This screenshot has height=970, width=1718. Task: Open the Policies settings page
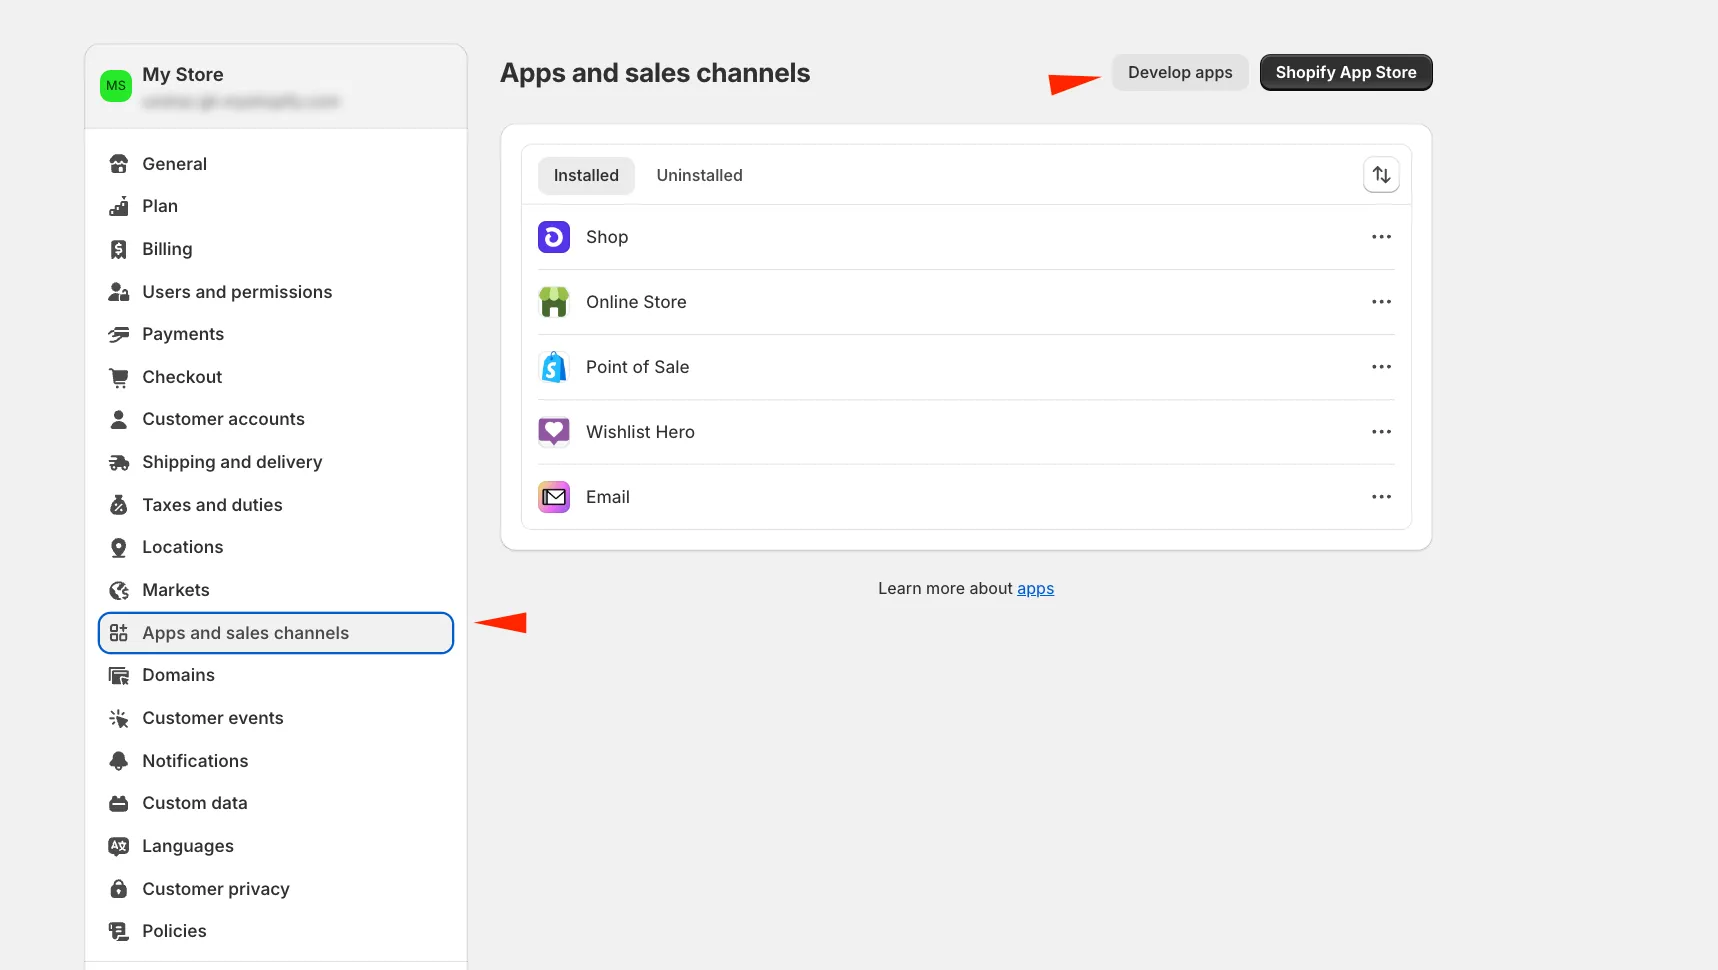click(x=276, y=931)
